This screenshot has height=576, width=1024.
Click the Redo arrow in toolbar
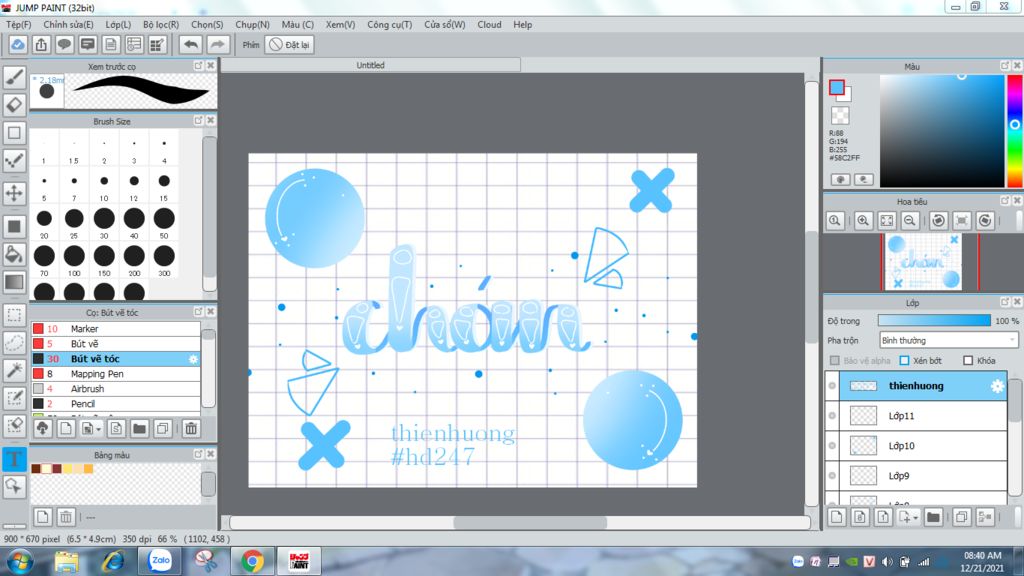pyautogui.click(x=217, y=44)
